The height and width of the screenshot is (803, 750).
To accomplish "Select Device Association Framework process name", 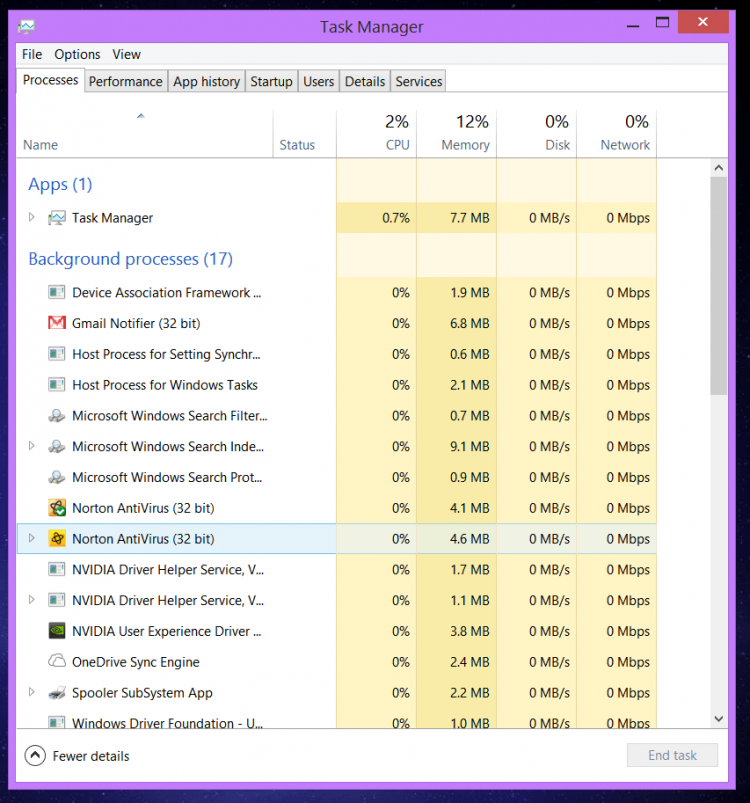I will tap(166, 292).
